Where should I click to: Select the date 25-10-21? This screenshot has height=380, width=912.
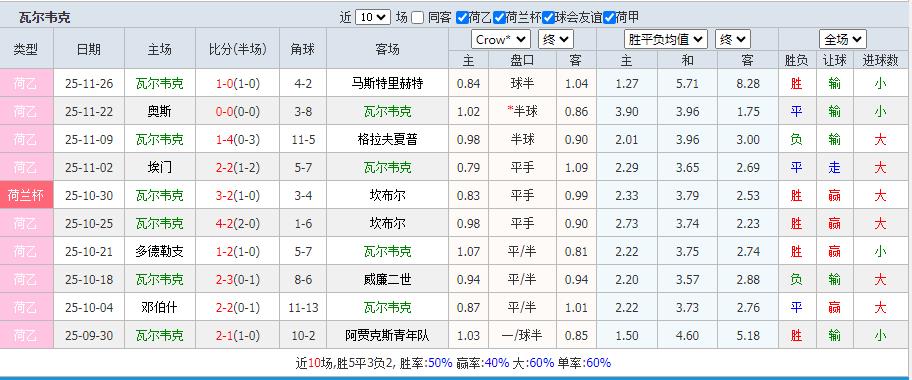tap(89, 251)
